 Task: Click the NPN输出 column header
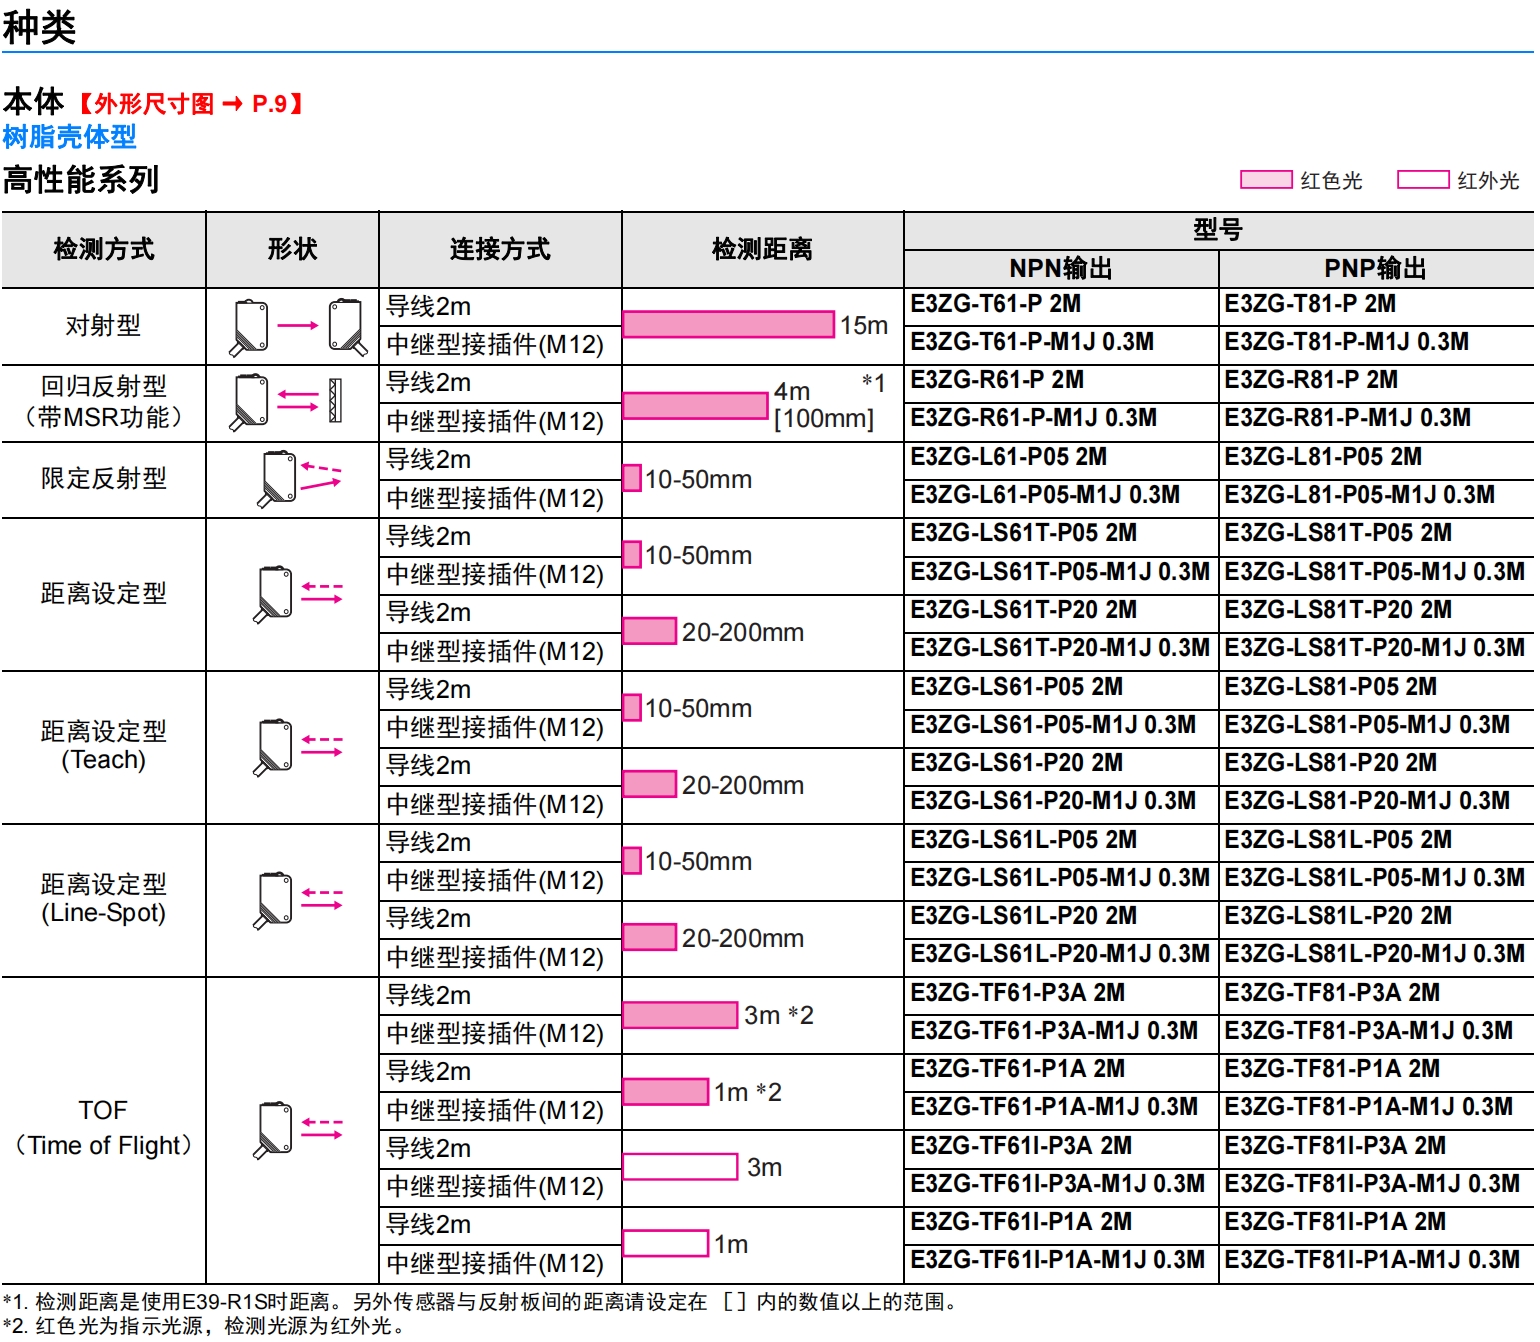pyautogui.click(x=1060, y=268)
